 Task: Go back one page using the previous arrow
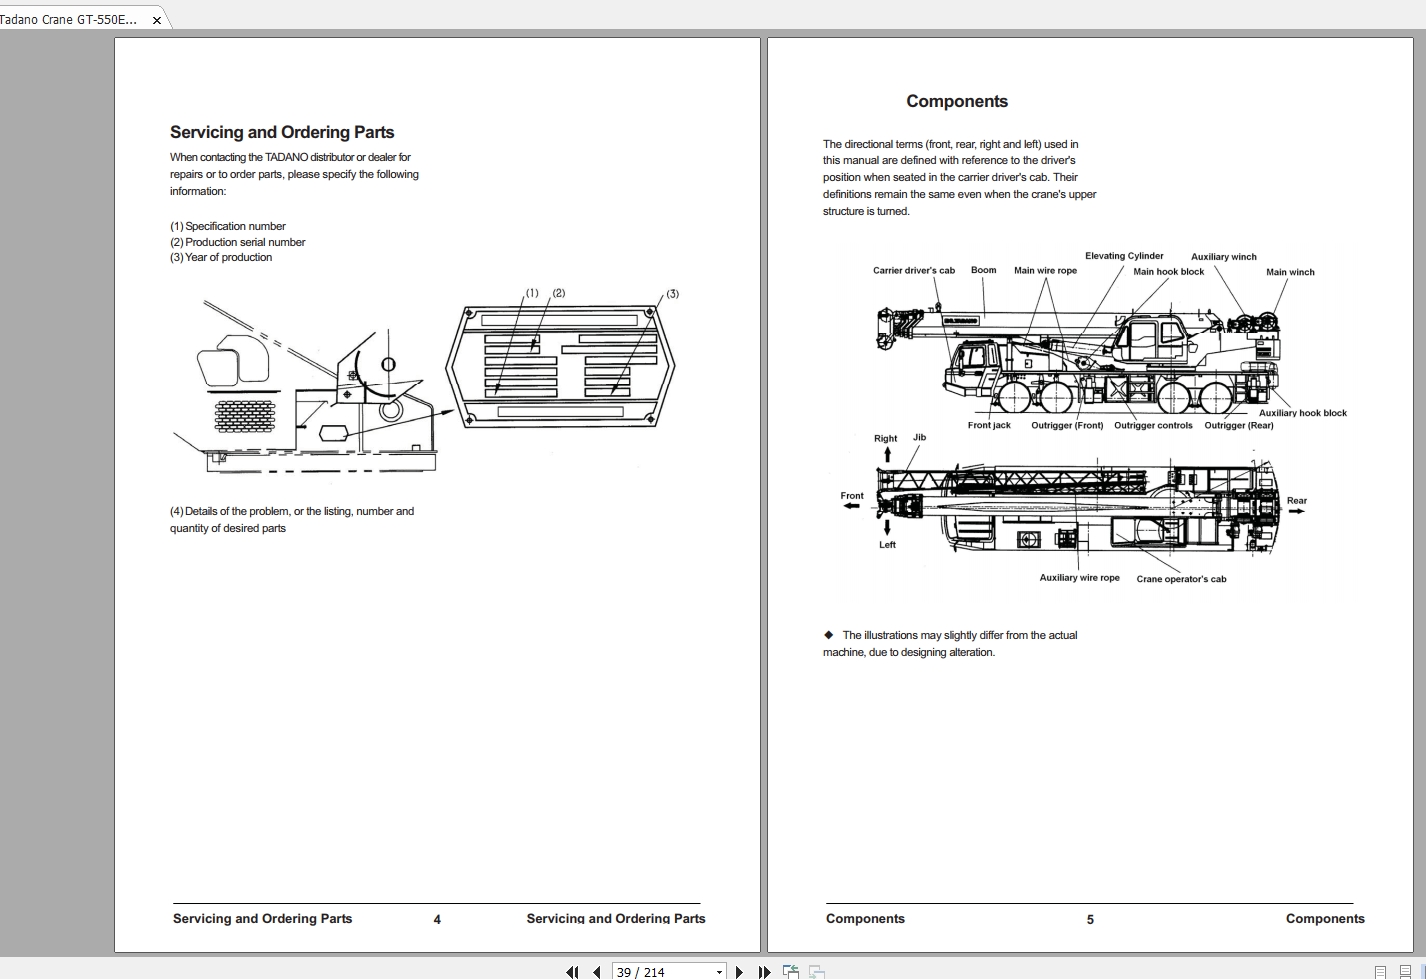point(597,971)
